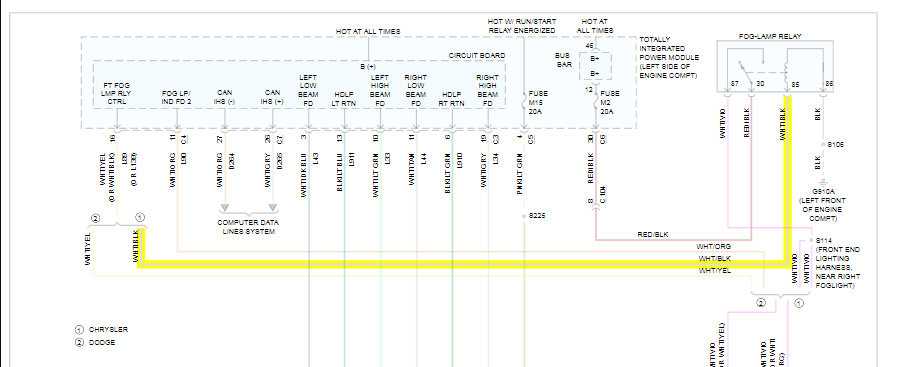This screenshot has width=900, height=367.
Task: Click the S106 splice label
Action: pyautogui.click(x=835, y=144)
